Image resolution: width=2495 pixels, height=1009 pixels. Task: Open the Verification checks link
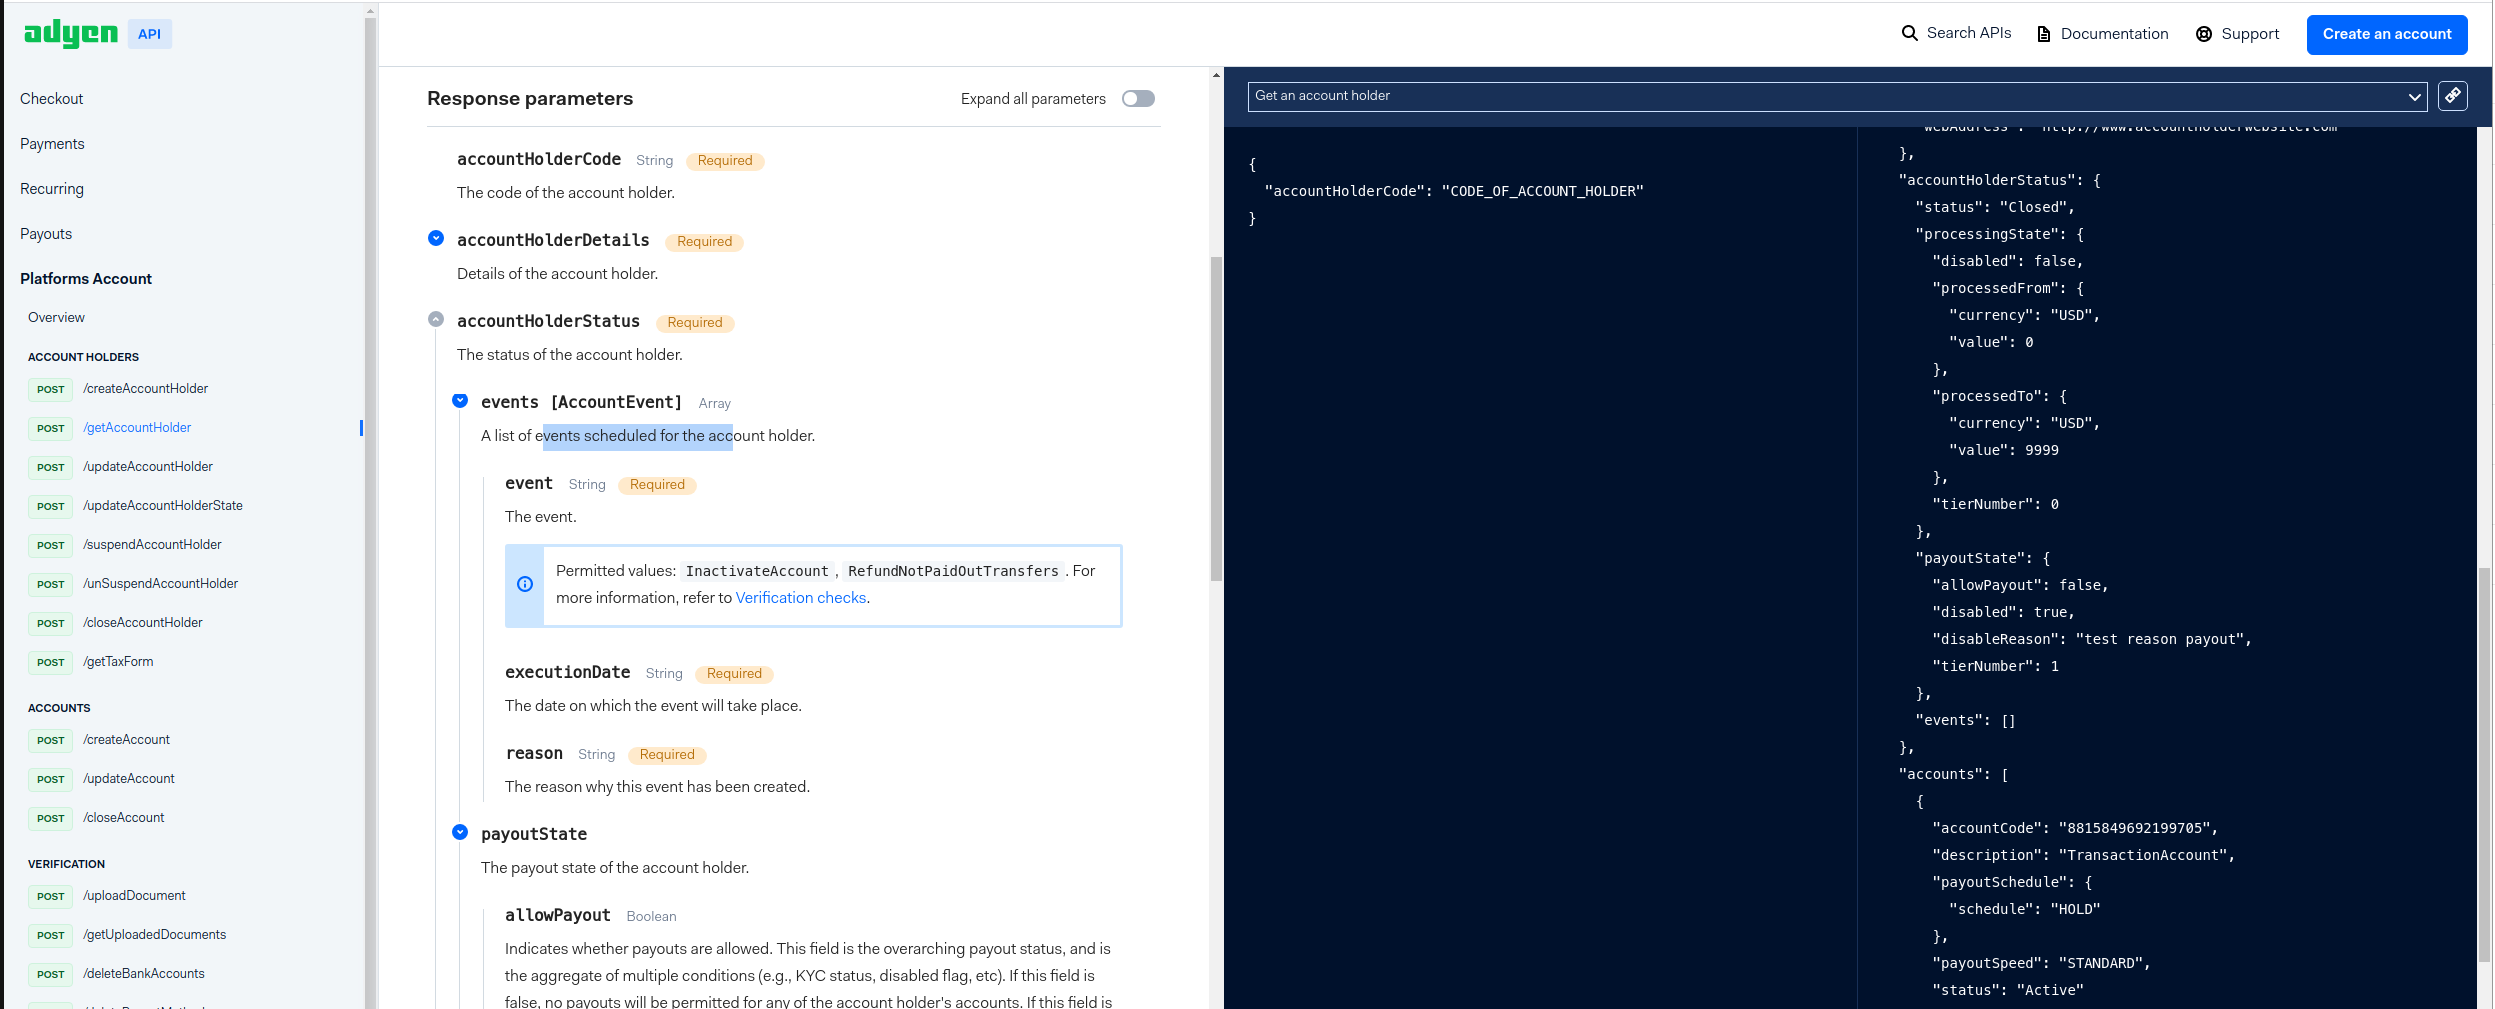(x=800, y=597)
